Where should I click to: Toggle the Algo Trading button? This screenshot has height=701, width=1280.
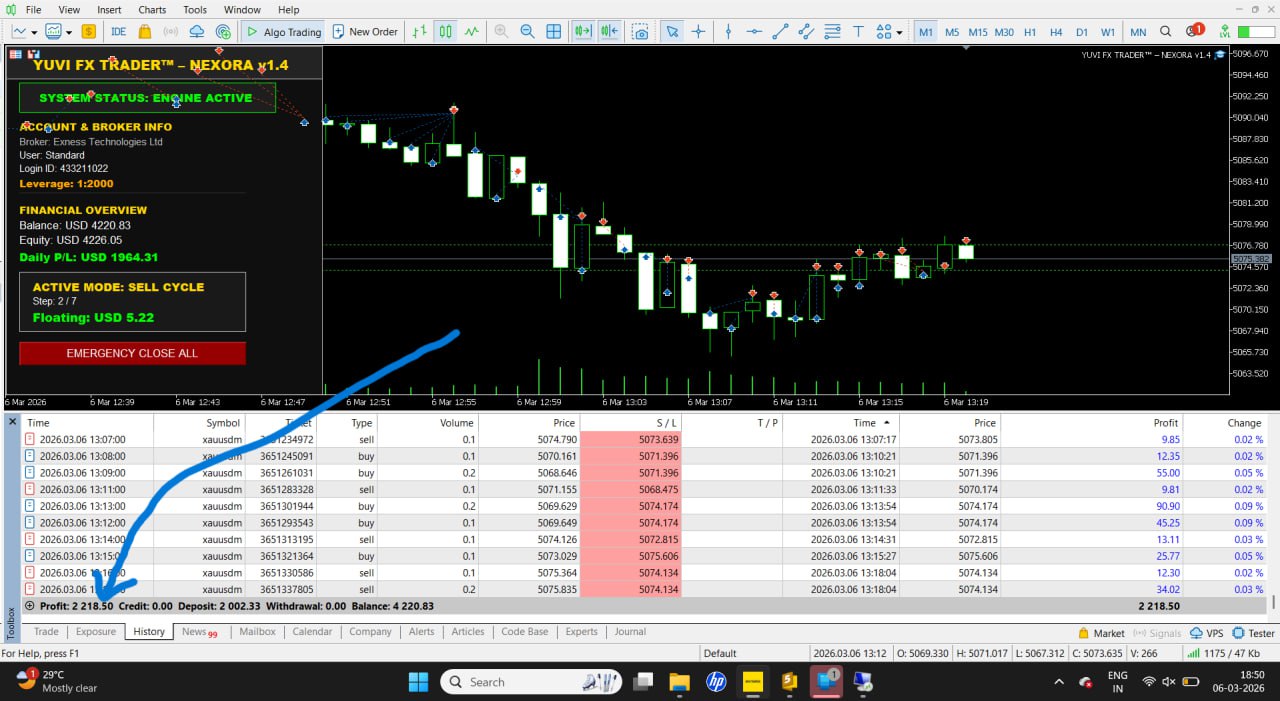(283, 32)
